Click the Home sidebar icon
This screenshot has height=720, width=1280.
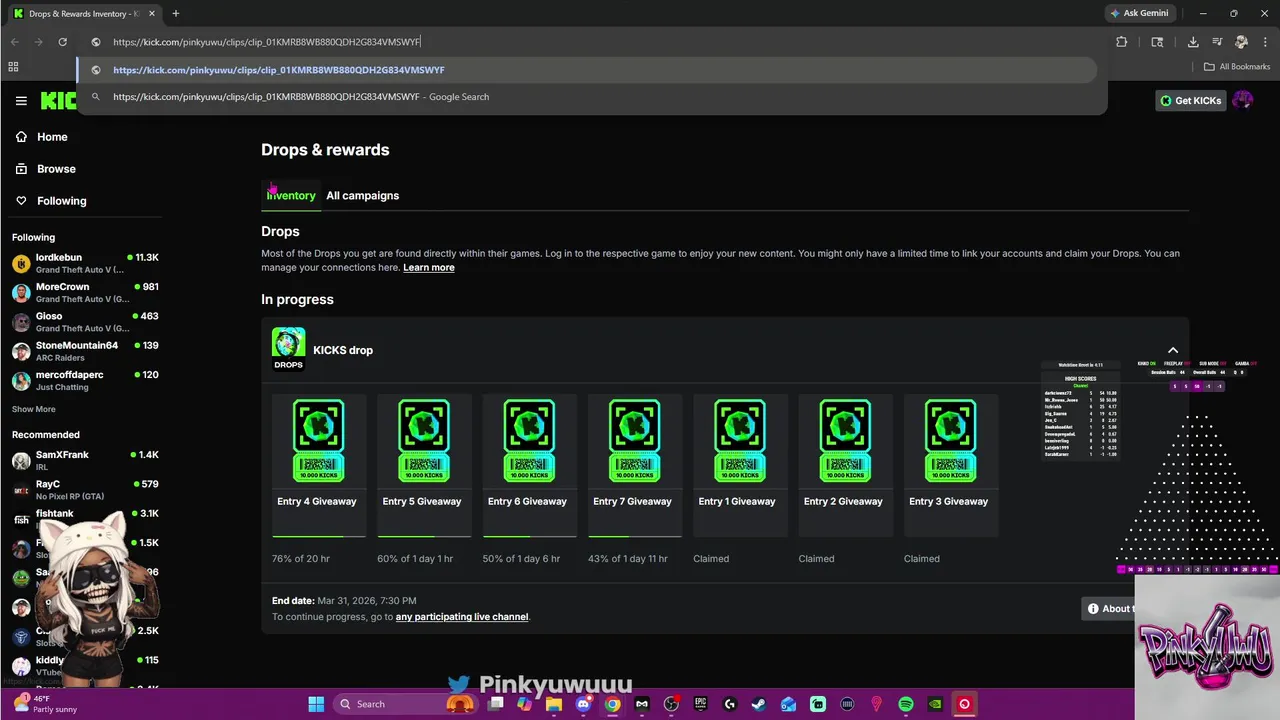[x=21, y=137]
